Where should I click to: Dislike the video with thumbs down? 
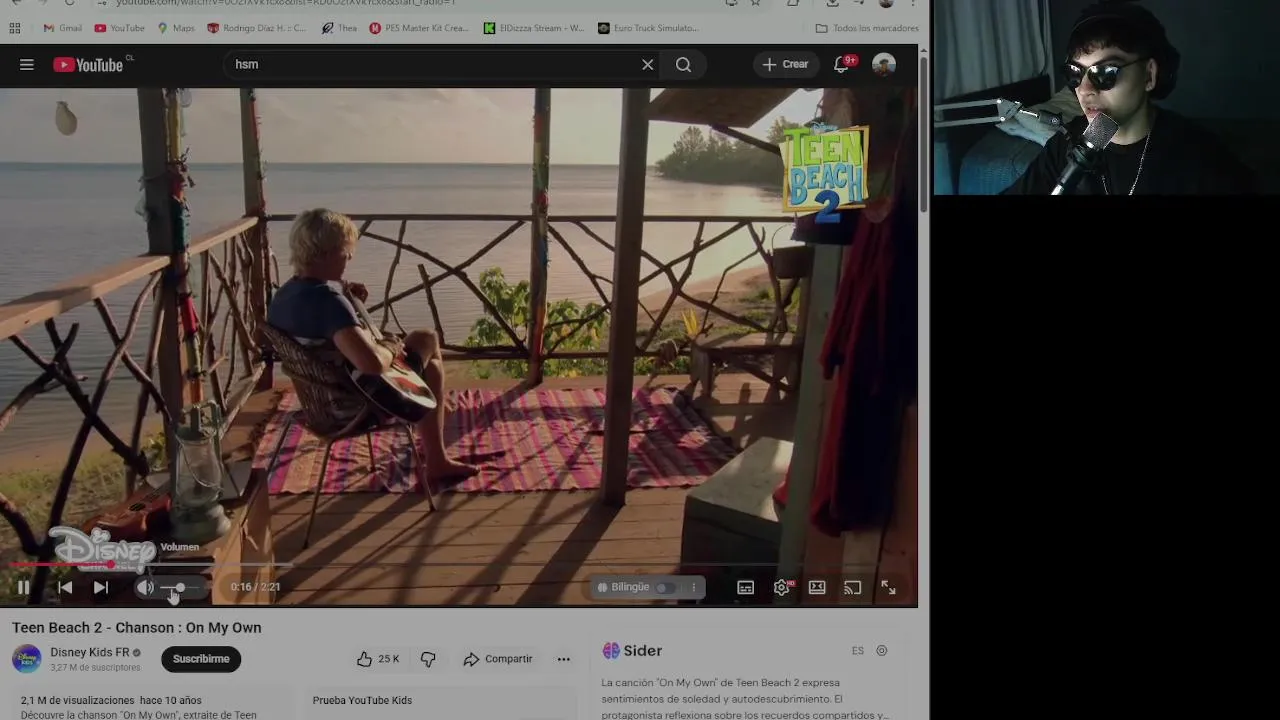(428, 659)
